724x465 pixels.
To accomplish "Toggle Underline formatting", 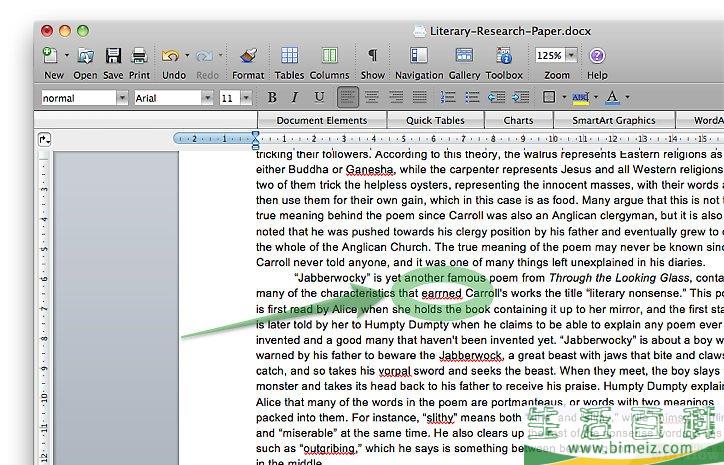I will 319,97.
